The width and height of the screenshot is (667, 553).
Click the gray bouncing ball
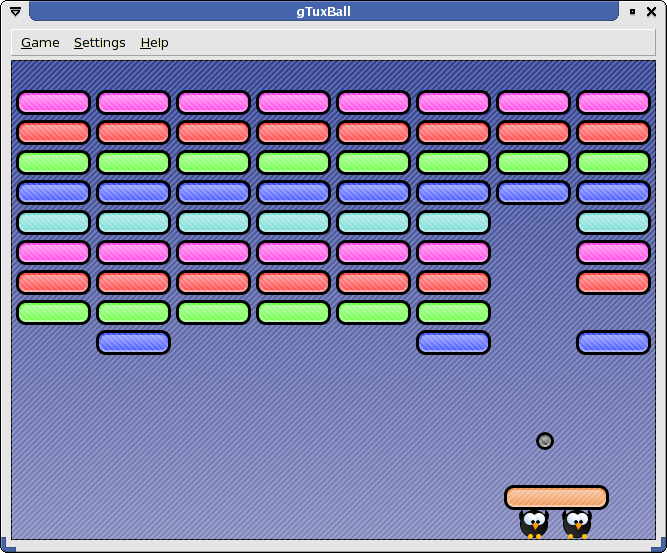545,441
